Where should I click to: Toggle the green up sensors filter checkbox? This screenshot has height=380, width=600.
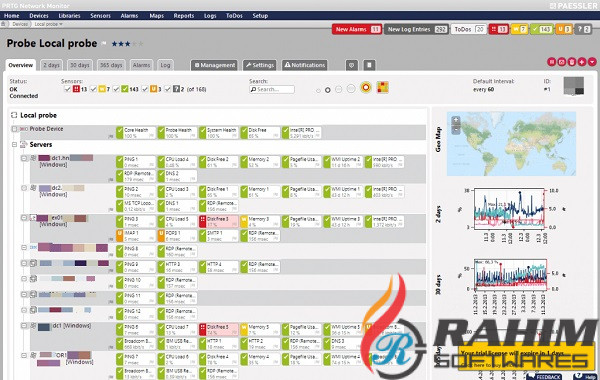(x=116, y=89)
